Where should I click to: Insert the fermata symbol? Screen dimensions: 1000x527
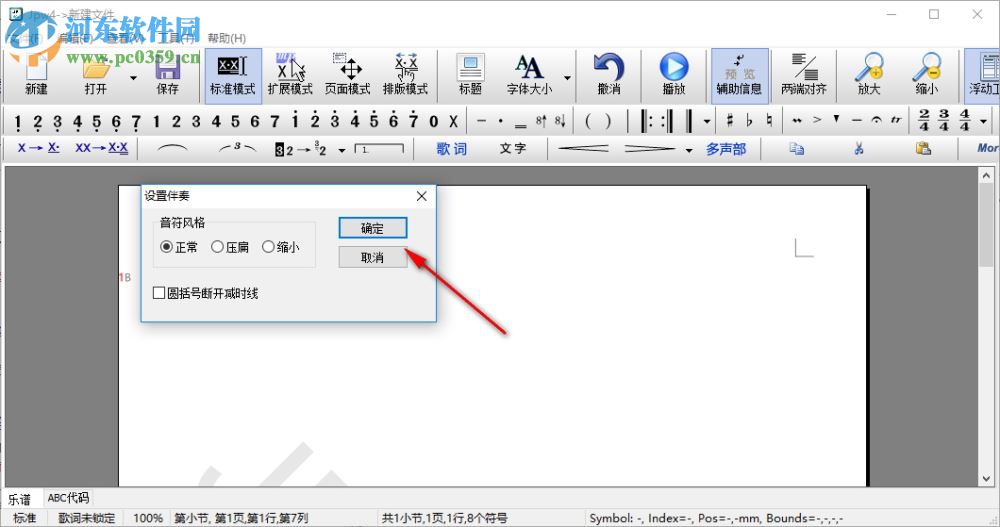[x=876, y=120]
